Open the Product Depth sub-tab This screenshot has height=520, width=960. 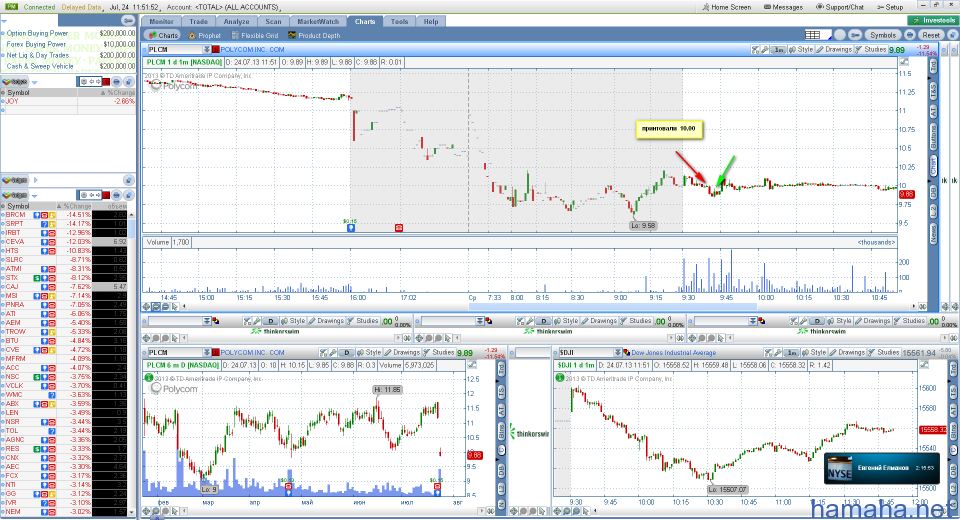pyautogui.click(x=314, y=36)
